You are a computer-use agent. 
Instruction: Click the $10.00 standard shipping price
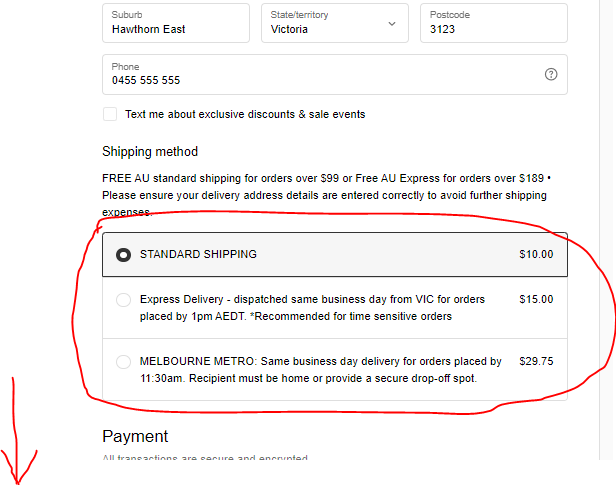(536, 254)
